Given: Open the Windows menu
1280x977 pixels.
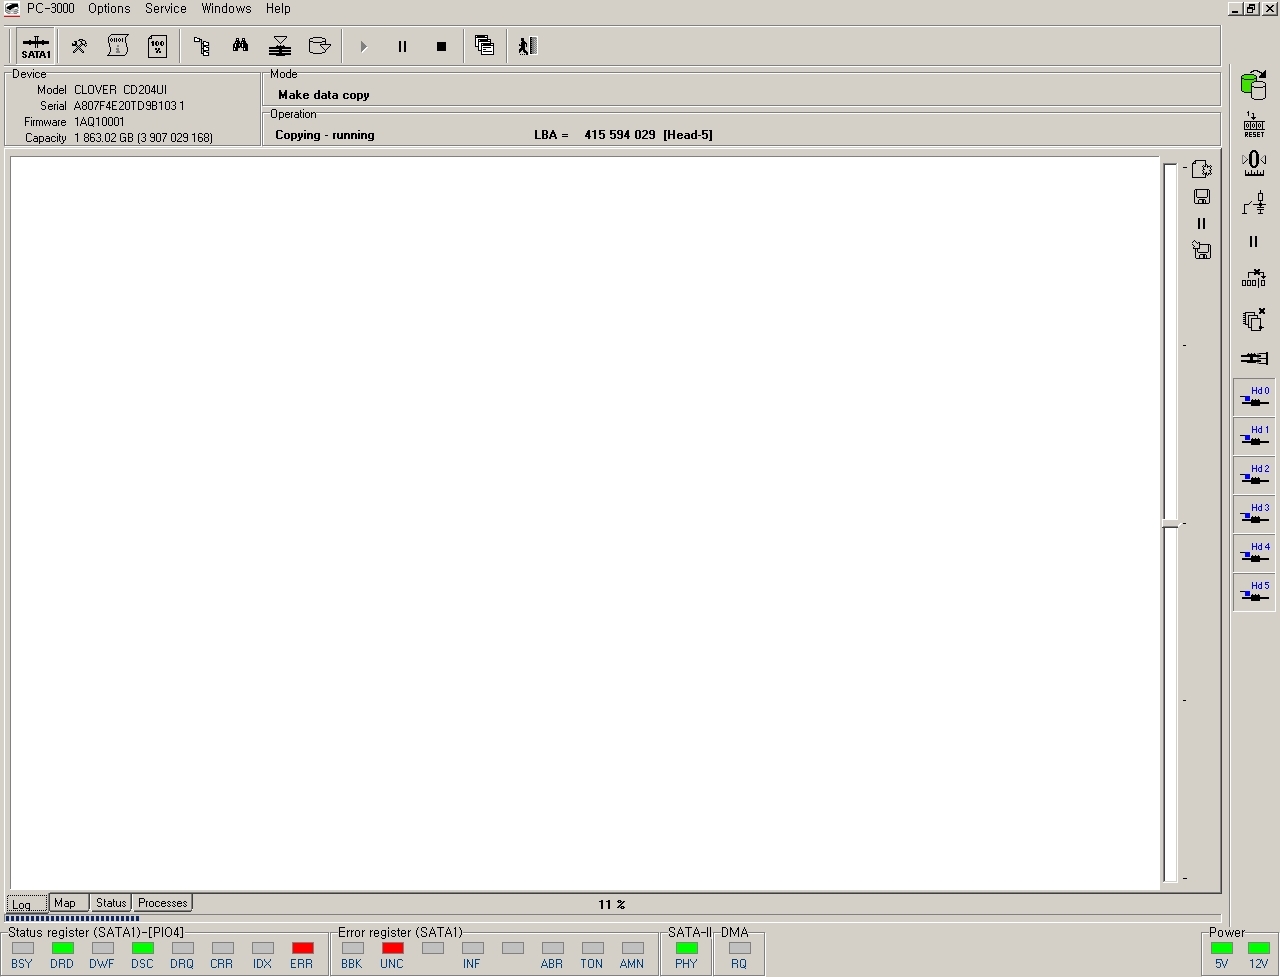Looking at the screenshot, I should click(226, 8).
